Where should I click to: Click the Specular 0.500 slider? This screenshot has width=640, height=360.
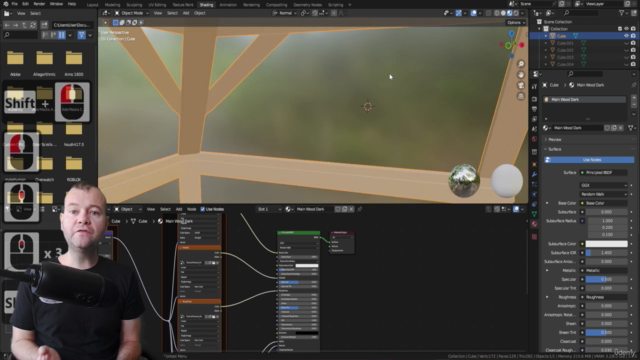click(x=607, y=279)
